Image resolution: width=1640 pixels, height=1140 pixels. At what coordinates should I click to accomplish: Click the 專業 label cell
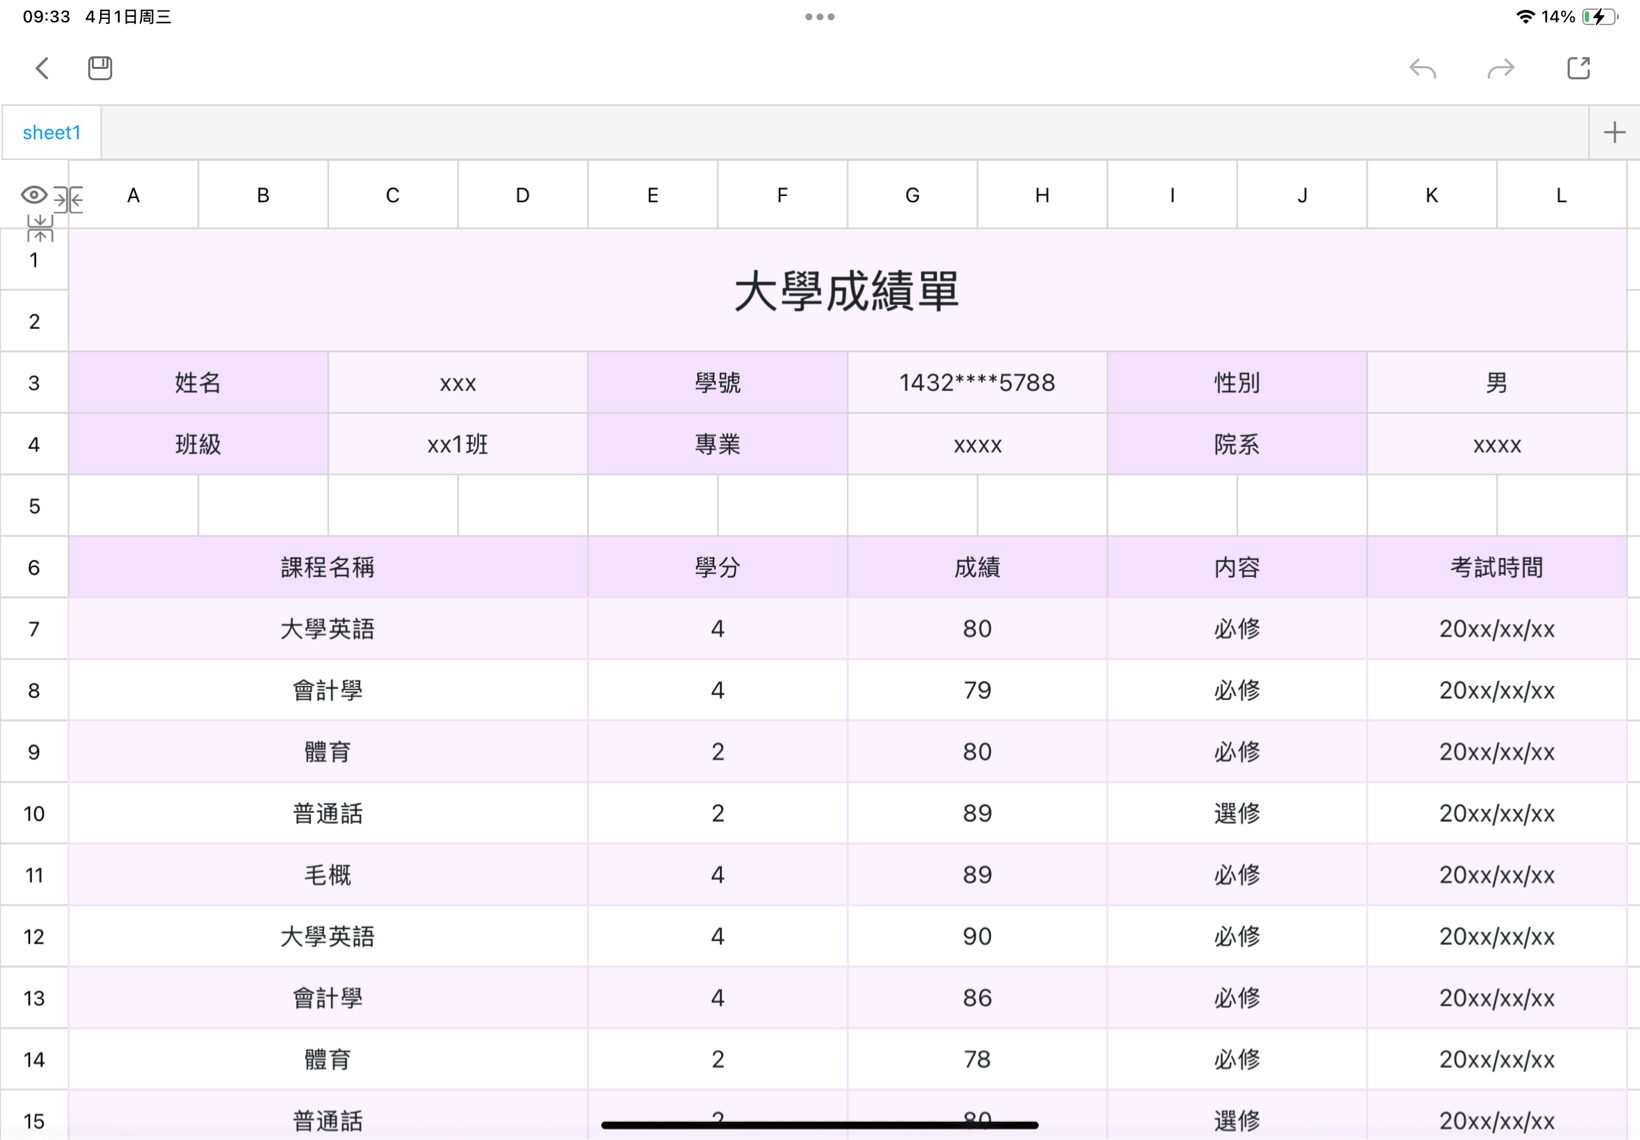(718, 444)
